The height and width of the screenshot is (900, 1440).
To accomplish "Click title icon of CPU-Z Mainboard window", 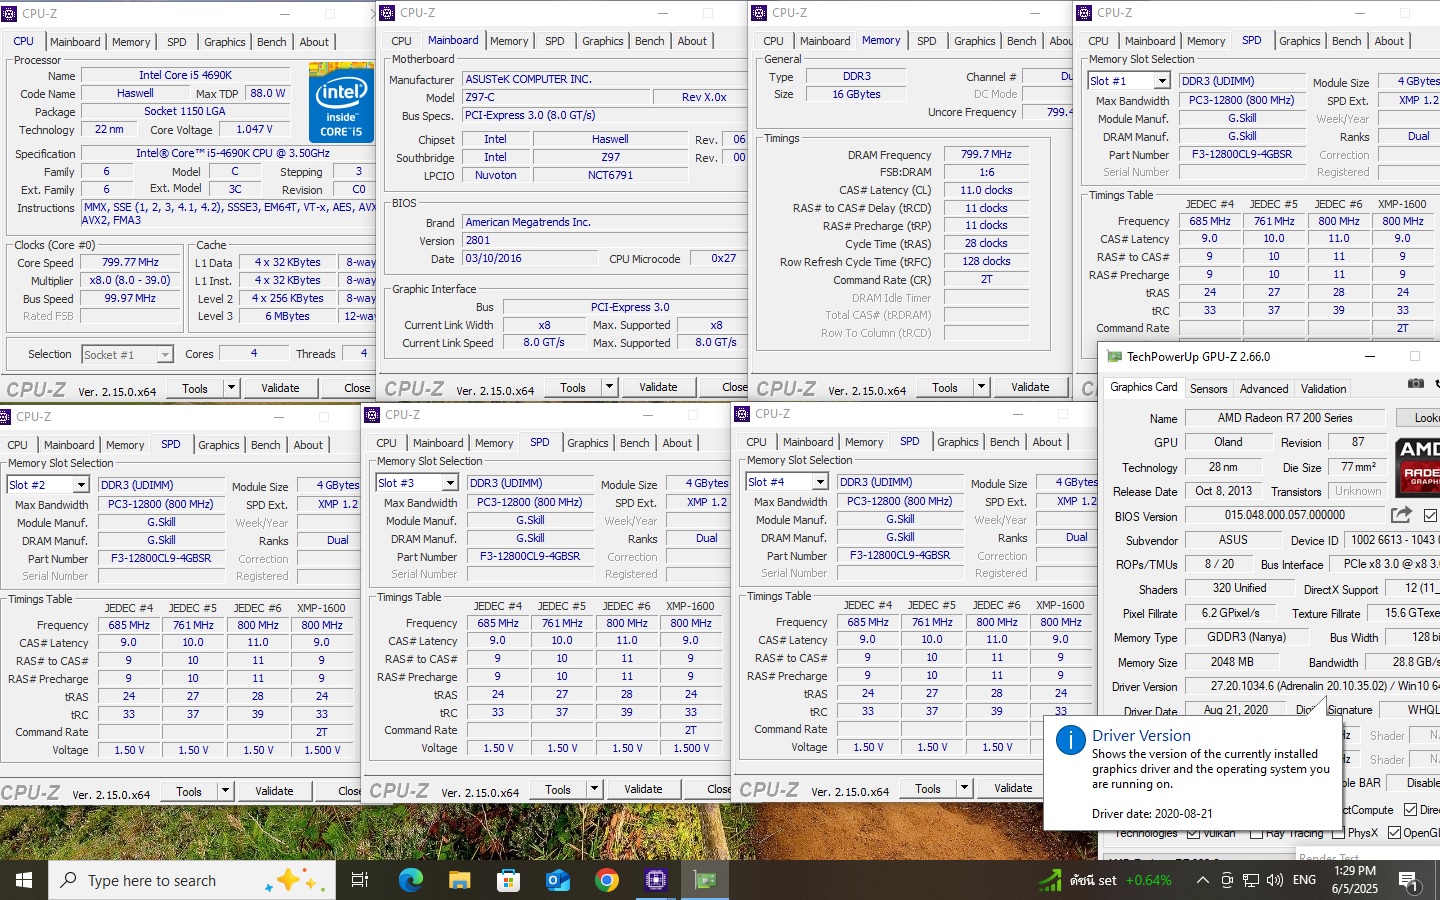I will (388, 12).
